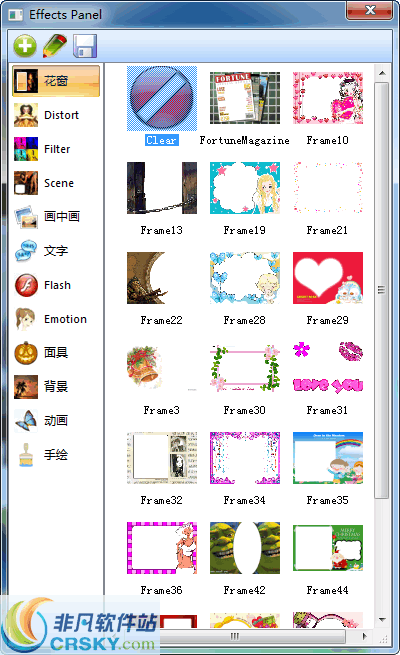Select the Frame44 Santa Christmas frame
400x655 pixels.
tap(328, 548)
